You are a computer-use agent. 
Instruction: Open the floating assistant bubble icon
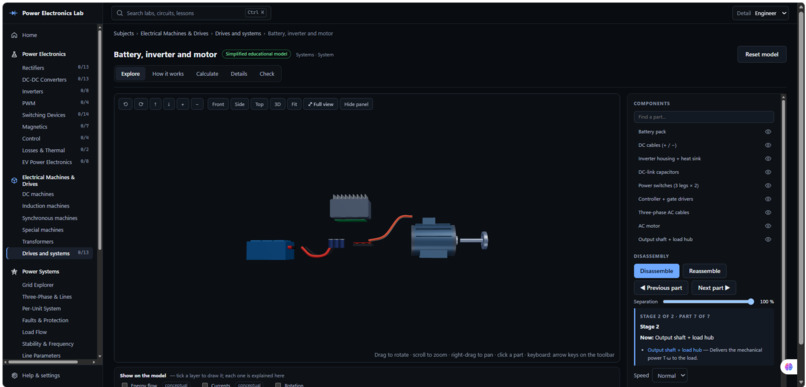click(788, 367)
